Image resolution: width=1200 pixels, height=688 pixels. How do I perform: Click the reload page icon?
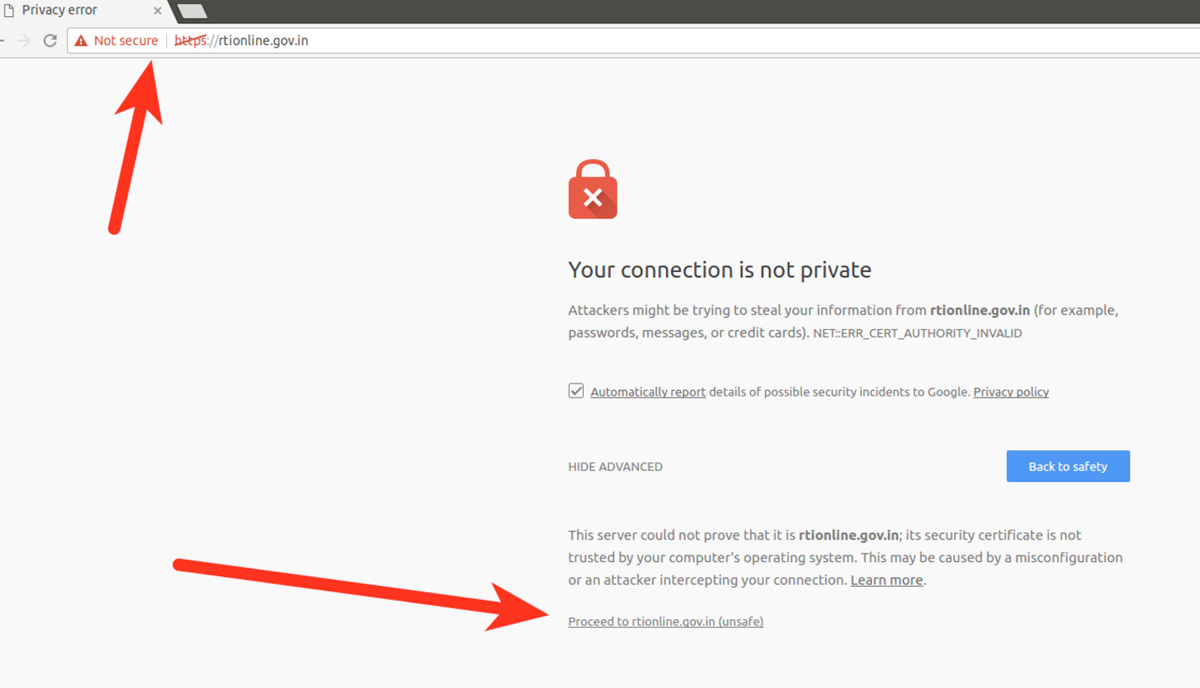[x=50, y=41]
